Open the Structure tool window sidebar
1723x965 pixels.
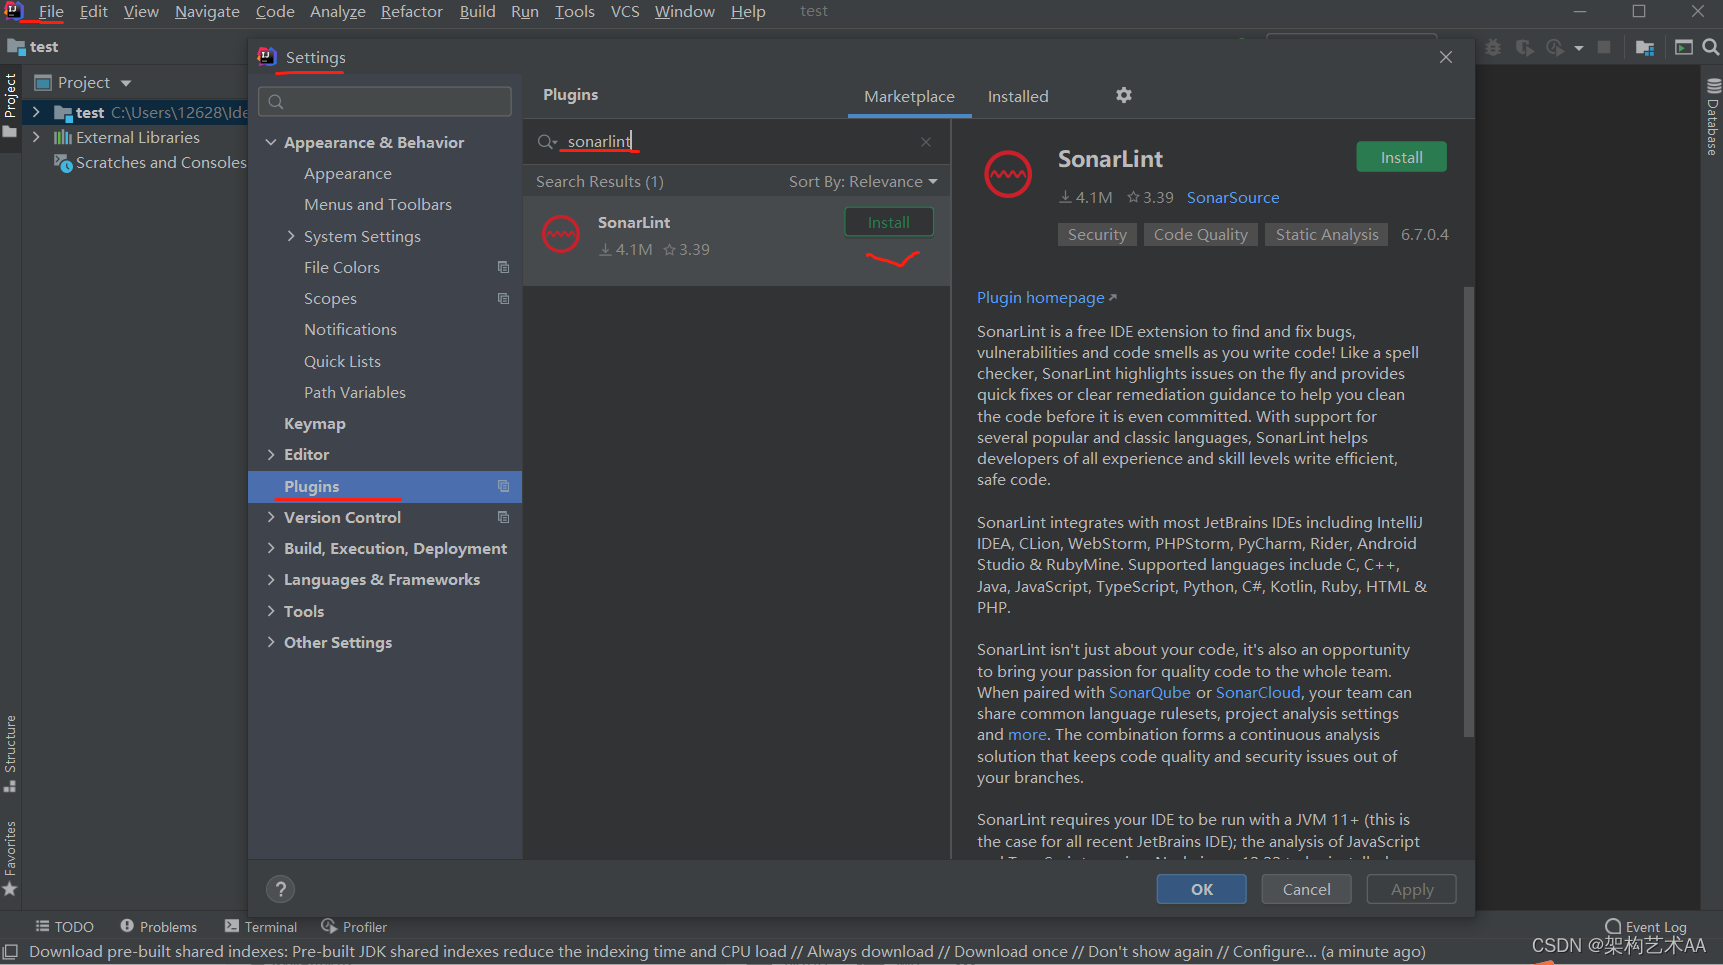pos(10,753)
